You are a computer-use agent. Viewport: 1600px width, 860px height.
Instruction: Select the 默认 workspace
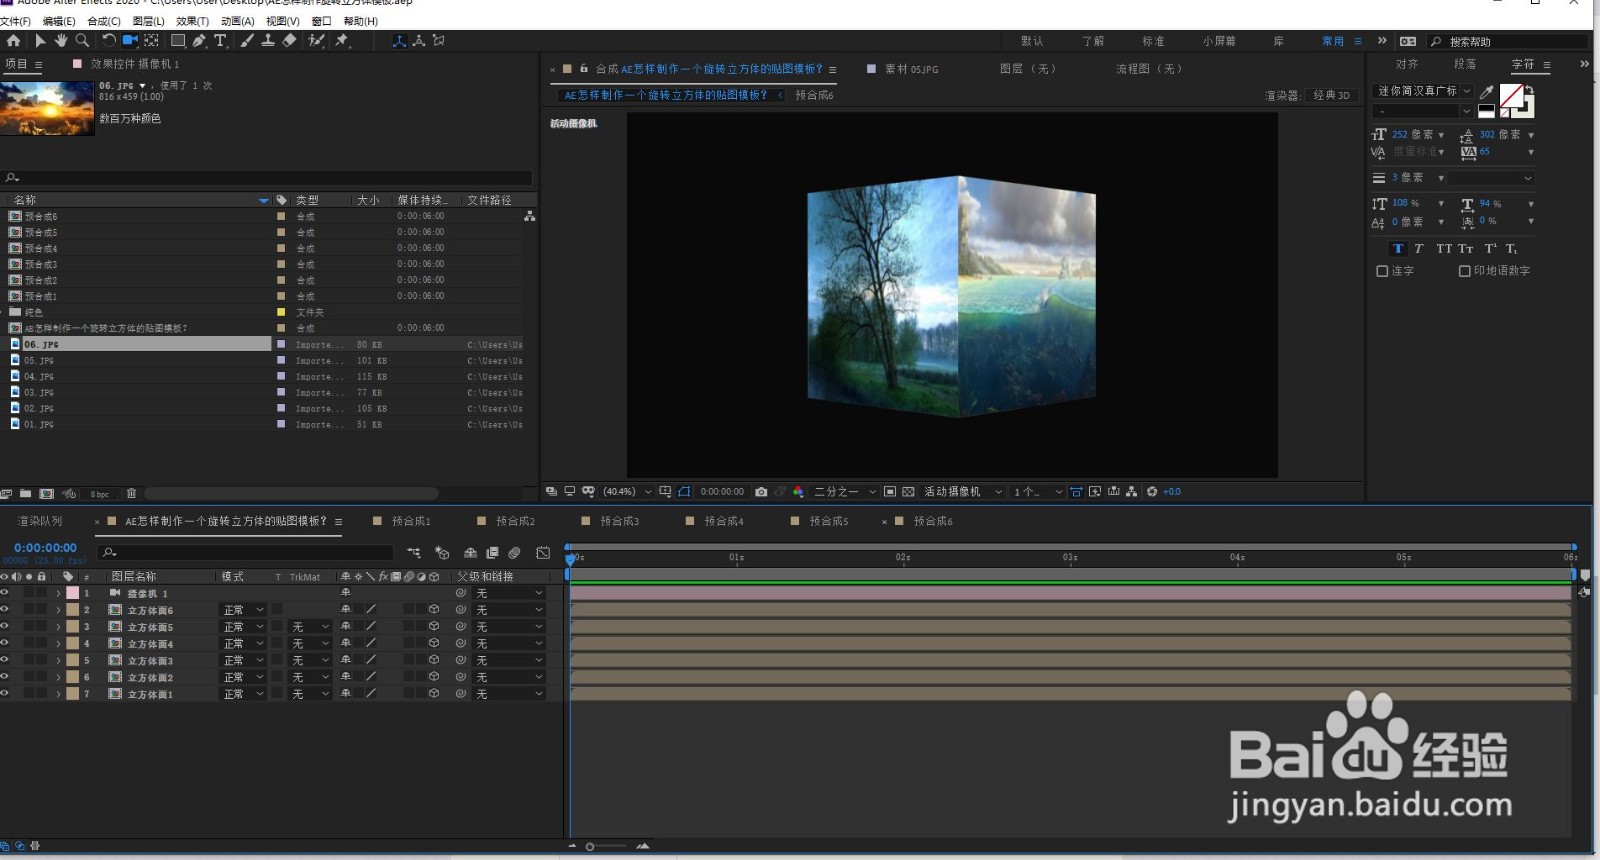click(x=1032, y=41)
